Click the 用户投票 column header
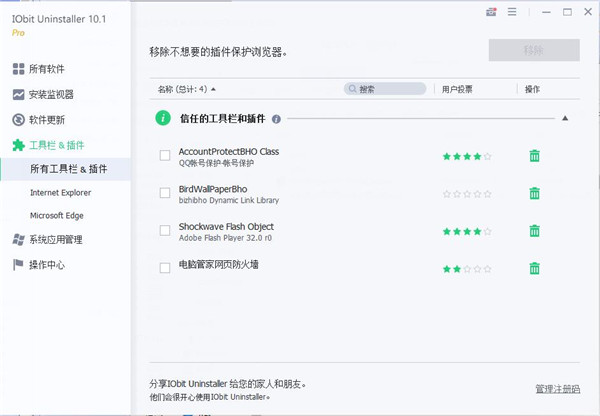 (x=457, y=89)
